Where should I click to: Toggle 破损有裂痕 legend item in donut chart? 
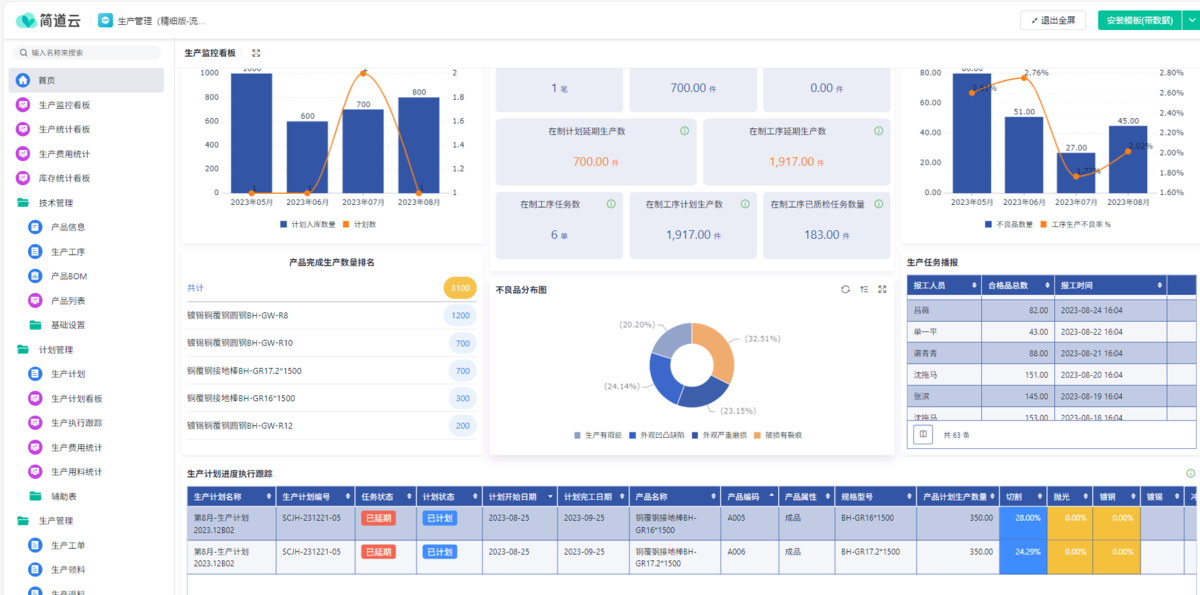pyautogui.click(x=778, y=435)
